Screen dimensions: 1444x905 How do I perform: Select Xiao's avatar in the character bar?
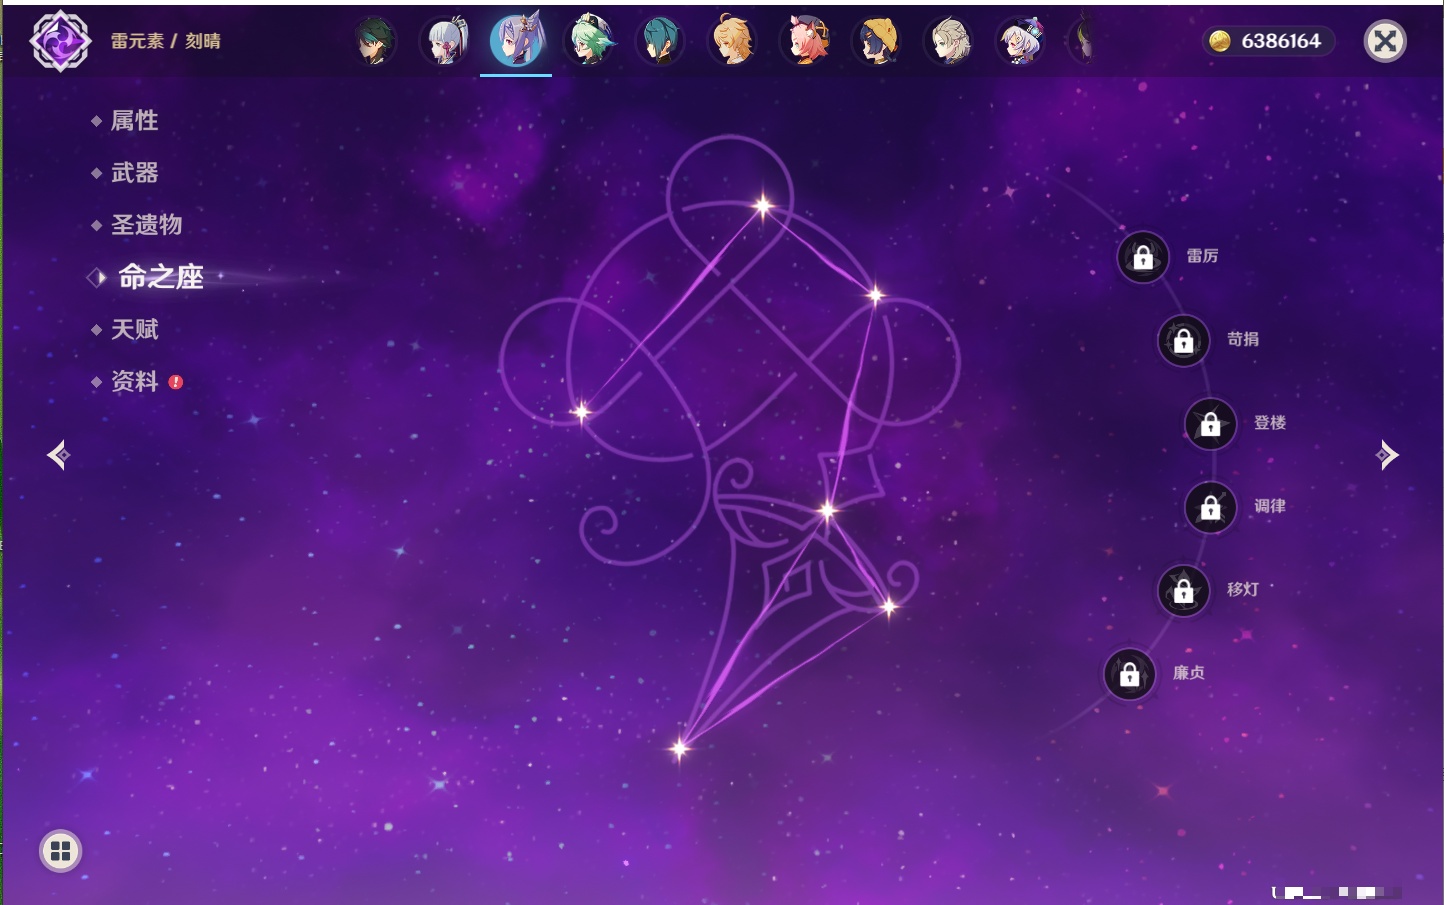(x=375, y=42)
